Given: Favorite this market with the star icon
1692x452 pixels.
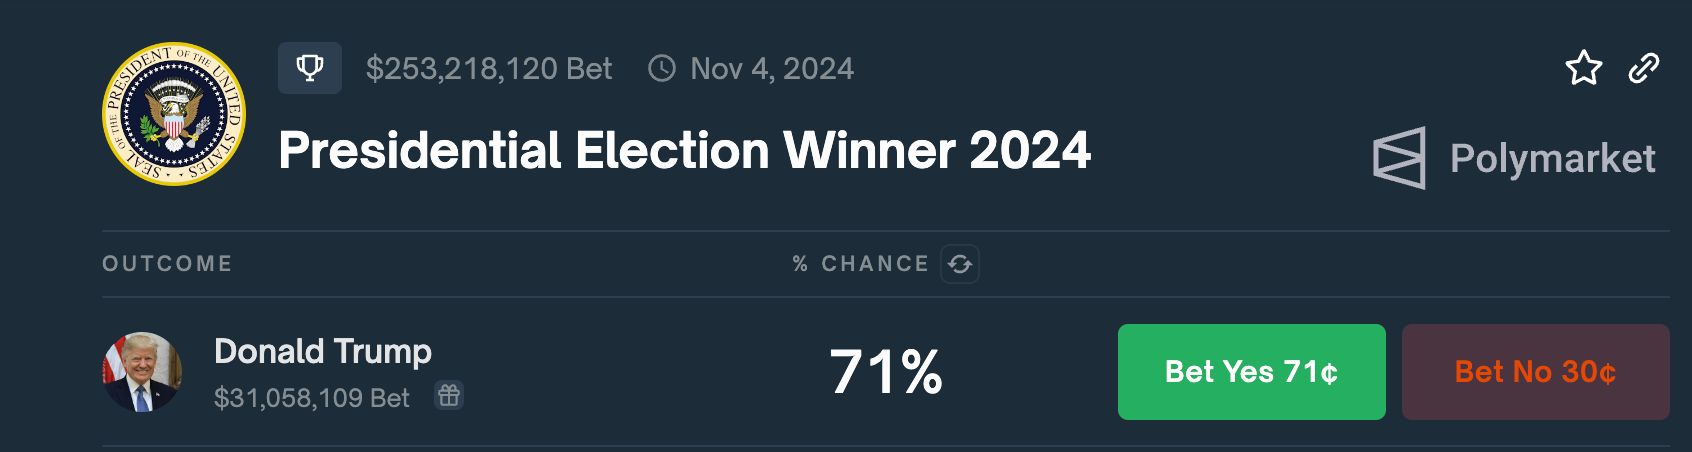Looking at the screenshot, I should tap(1583, 68).
